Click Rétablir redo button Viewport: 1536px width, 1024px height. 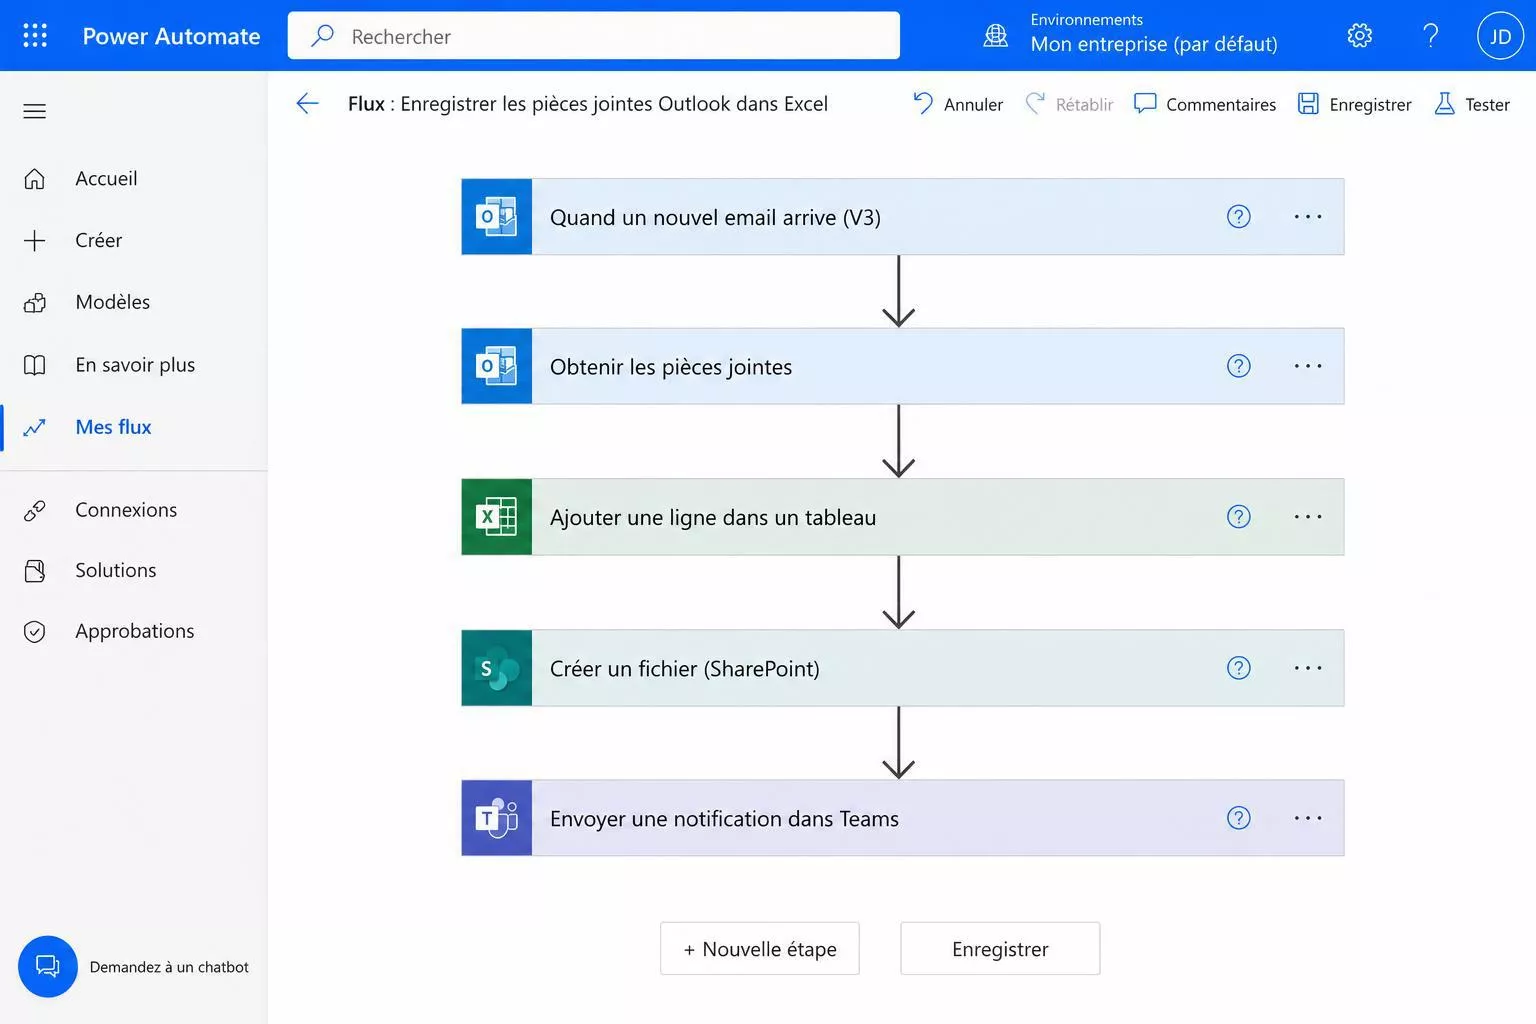[x=1069, y=104]
